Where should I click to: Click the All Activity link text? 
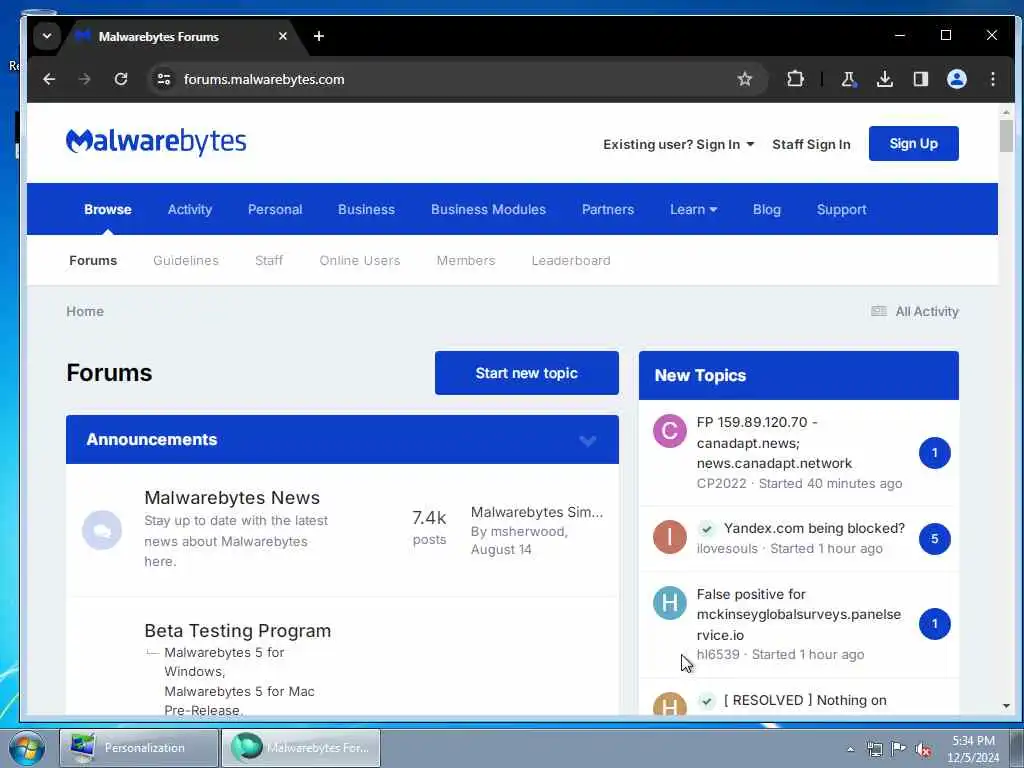pos(927,312)
